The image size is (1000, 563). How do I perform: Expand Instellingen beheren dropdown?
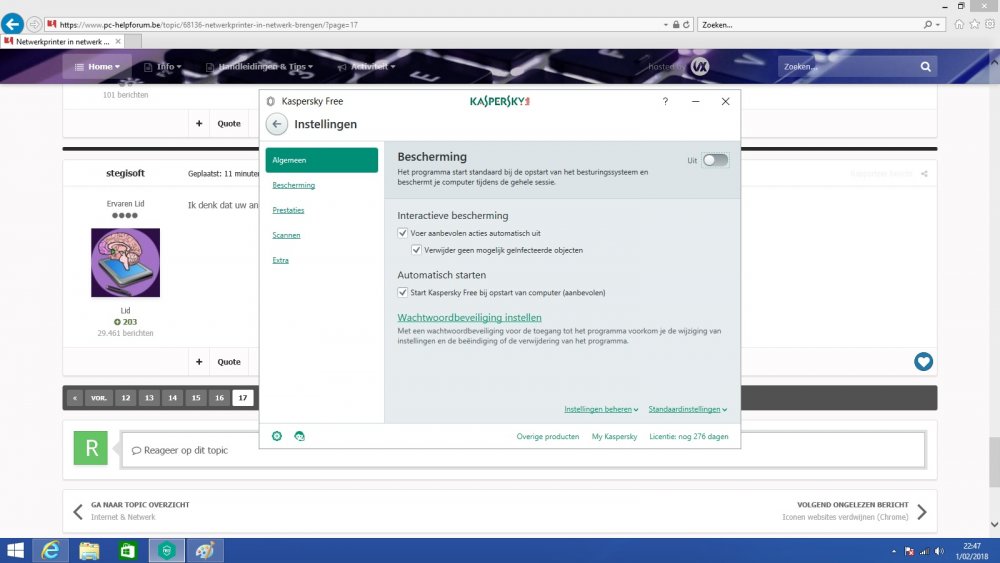[601, 409]
